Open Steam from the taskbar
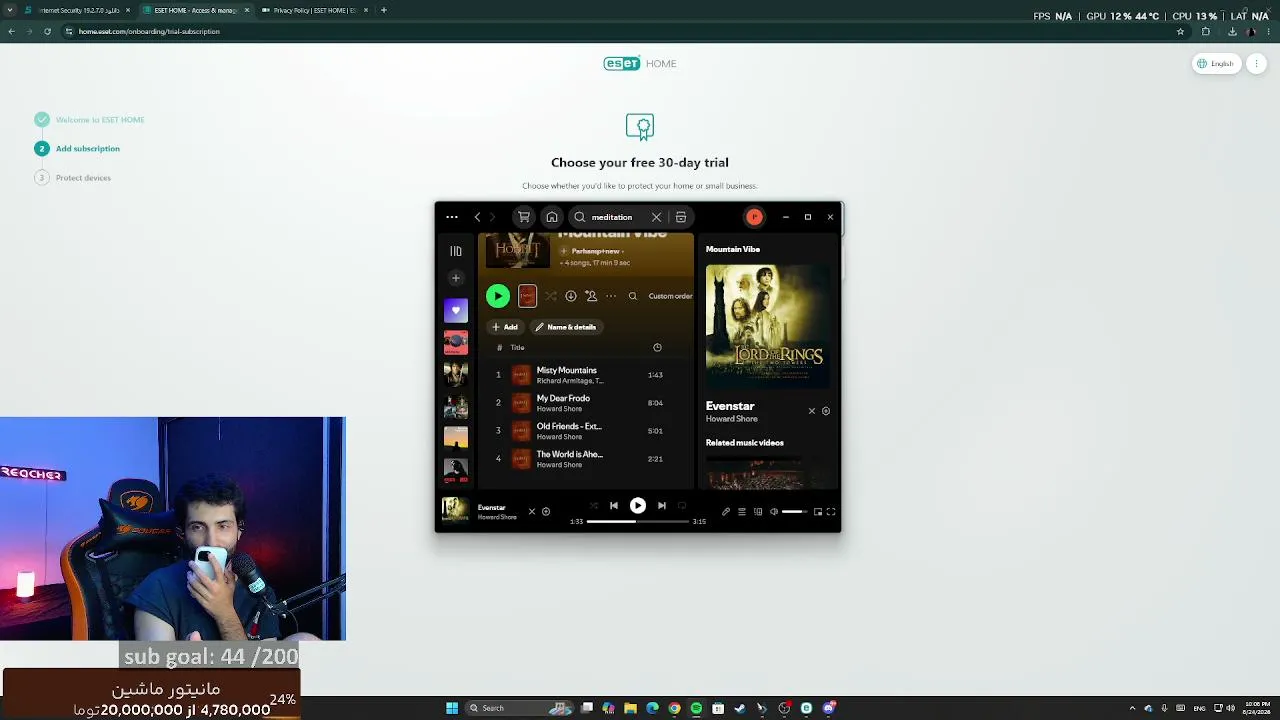Screen dimensions: 1280x720 click(740, 708)
